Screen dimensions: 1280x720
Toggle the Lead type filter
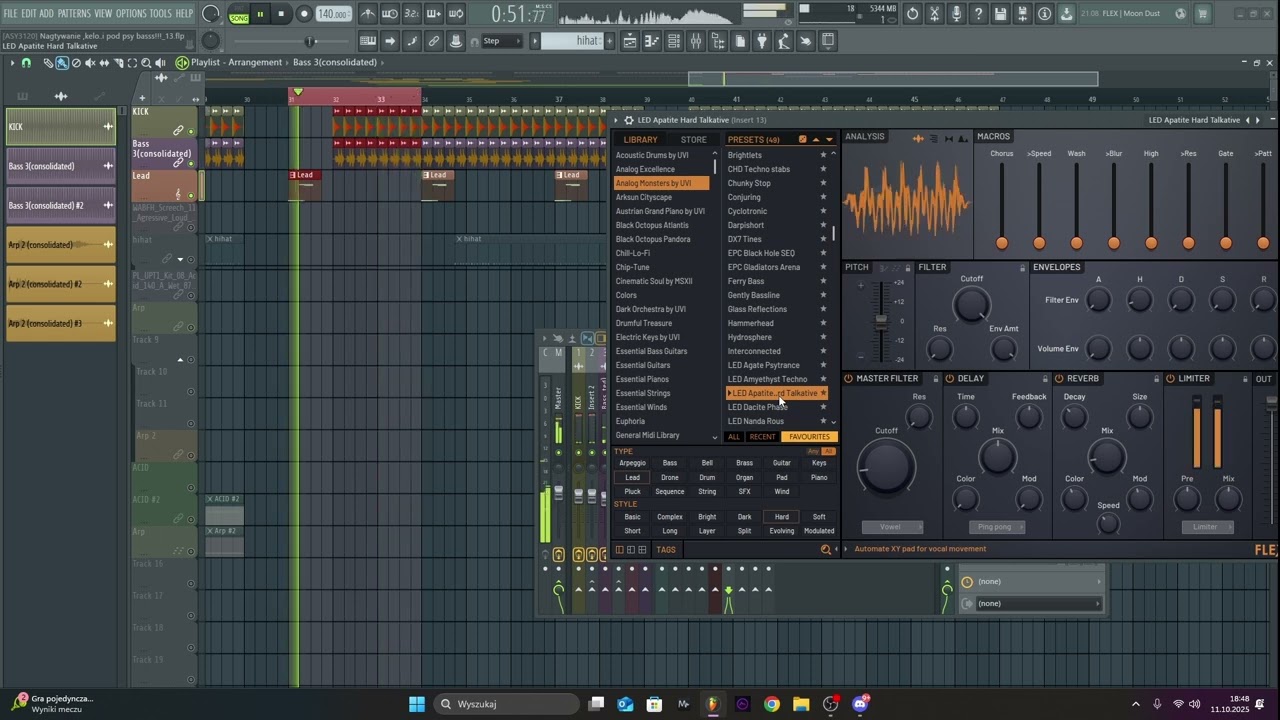(x=632, y=477)
